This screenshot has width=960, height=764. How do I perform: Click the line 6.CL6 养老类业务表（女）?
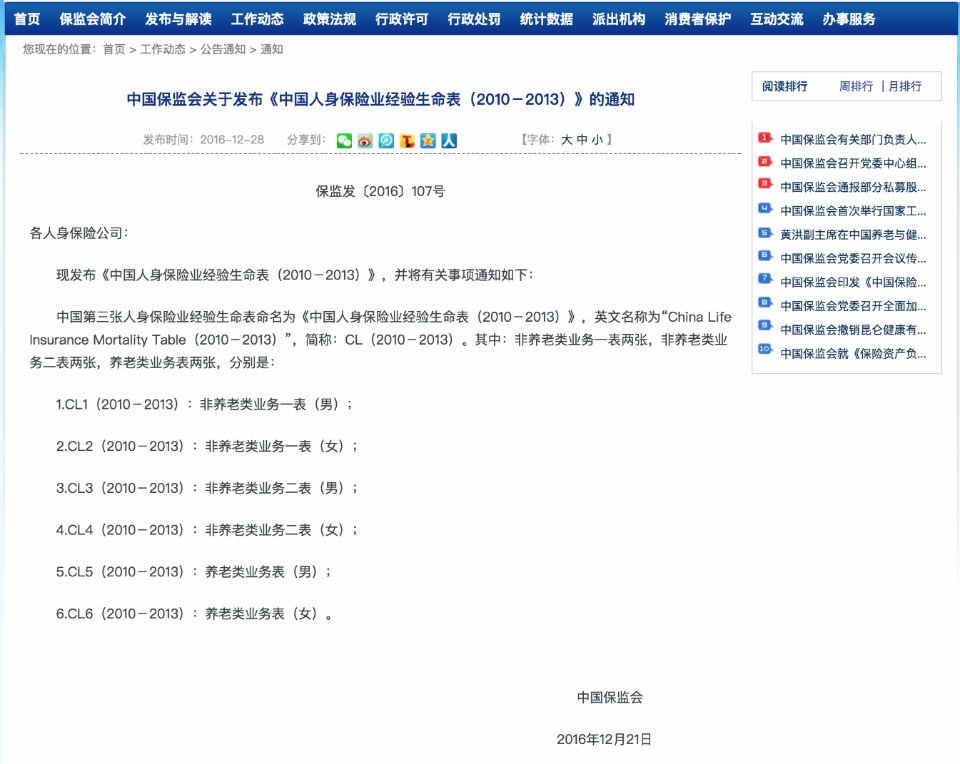pyautogui.click(x=194, y=613)
